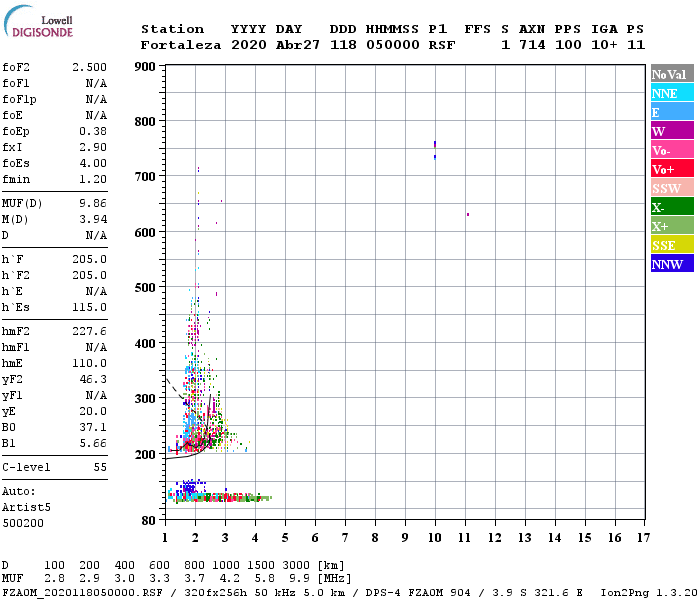Screen dimensions: 700x600
Task: Click the fxI value 2.90
Action: (x=93, y=147)
